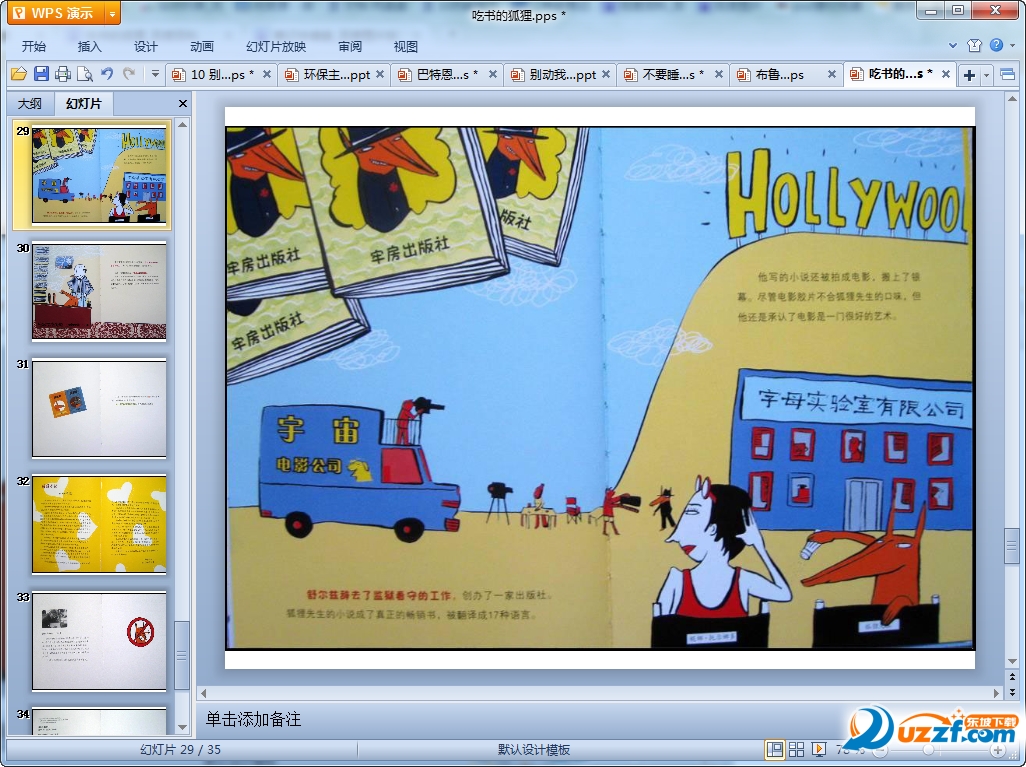
Task: Select slide 31 thumbnail
Action: click(x=99, y=408)
